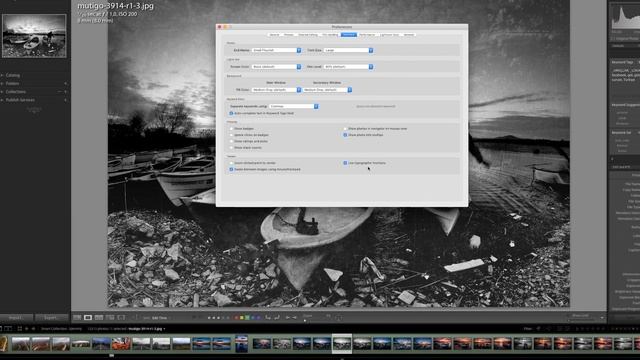Switch to Lightroom Sync preferences tab
Image resolution: width=640 pixels, height=360 pixels.
(x=389, y=35)
